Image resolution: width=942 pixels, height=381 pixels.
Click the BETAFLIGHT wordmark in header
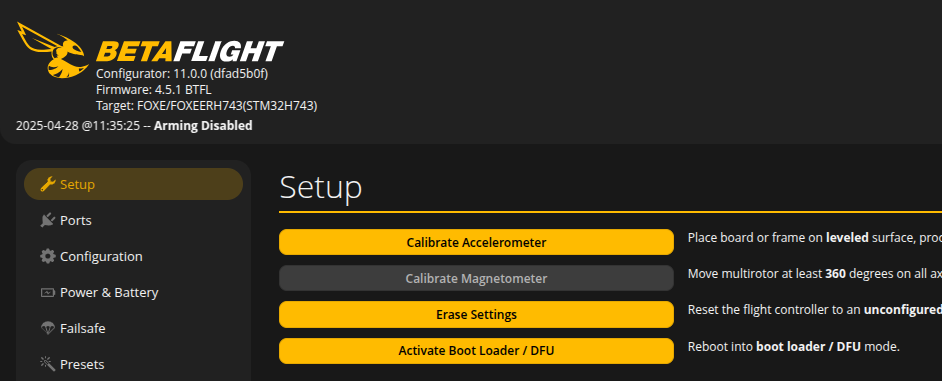pyautogui.click(x=189, y=52)
